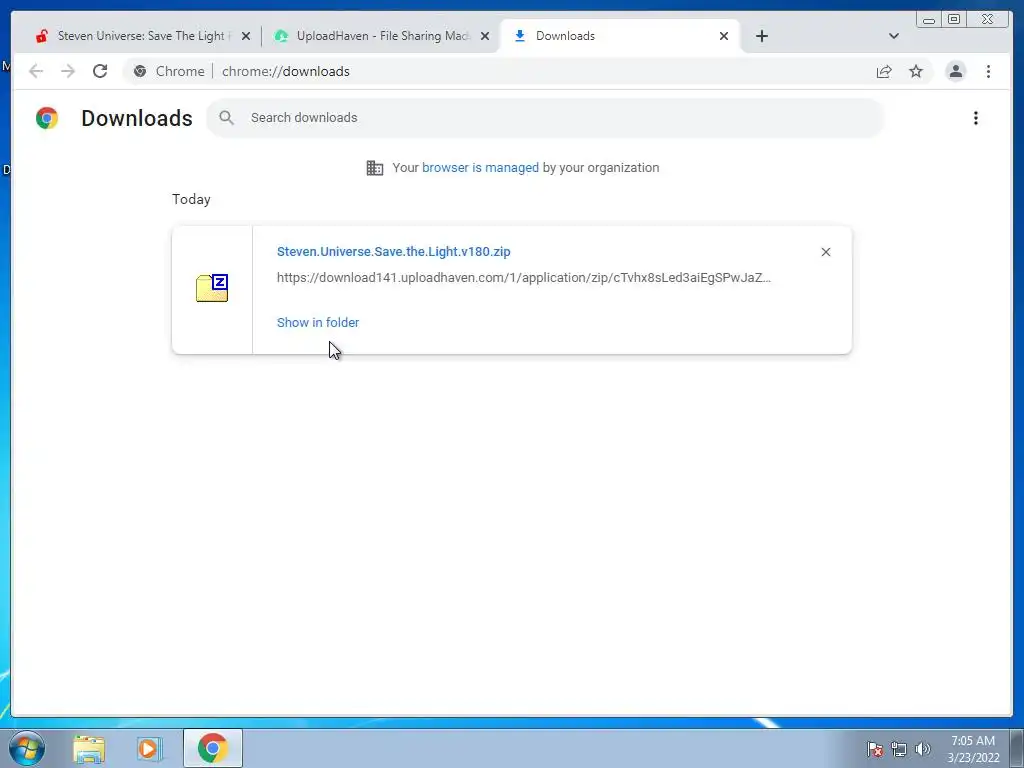Click the Share this page icon
The image size is (1024, 768).
884,71
